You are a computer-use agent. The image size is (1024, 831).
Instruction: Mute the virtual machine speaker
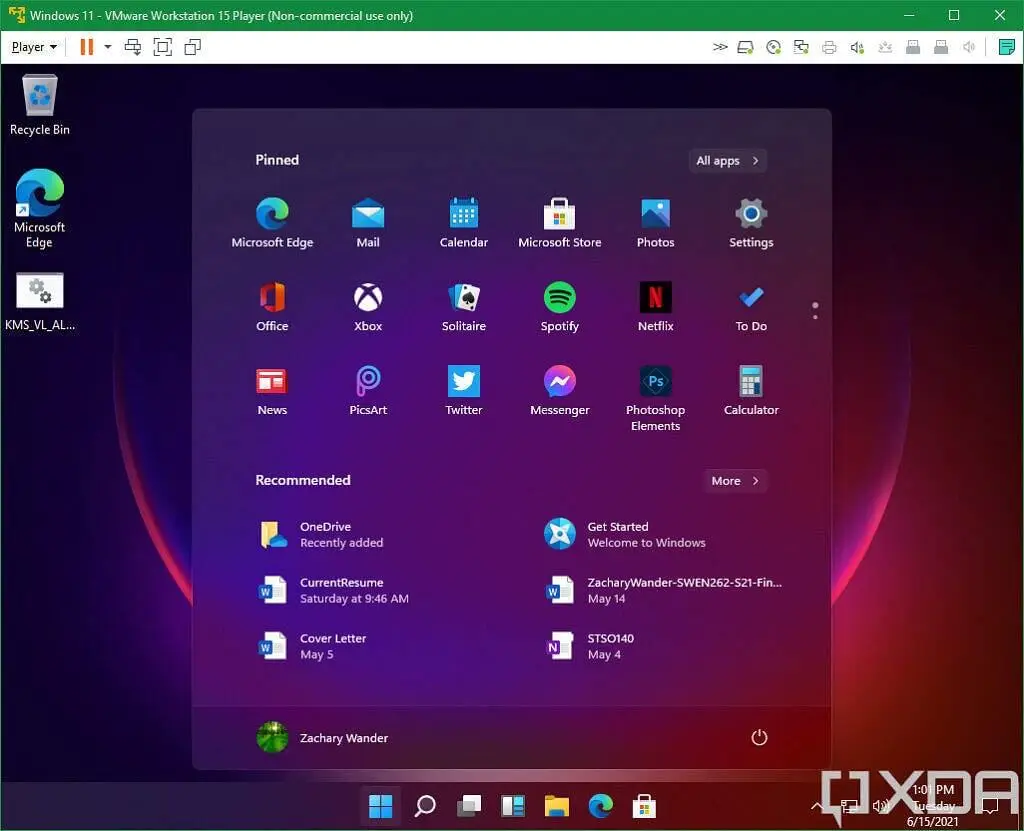[968, 46]
